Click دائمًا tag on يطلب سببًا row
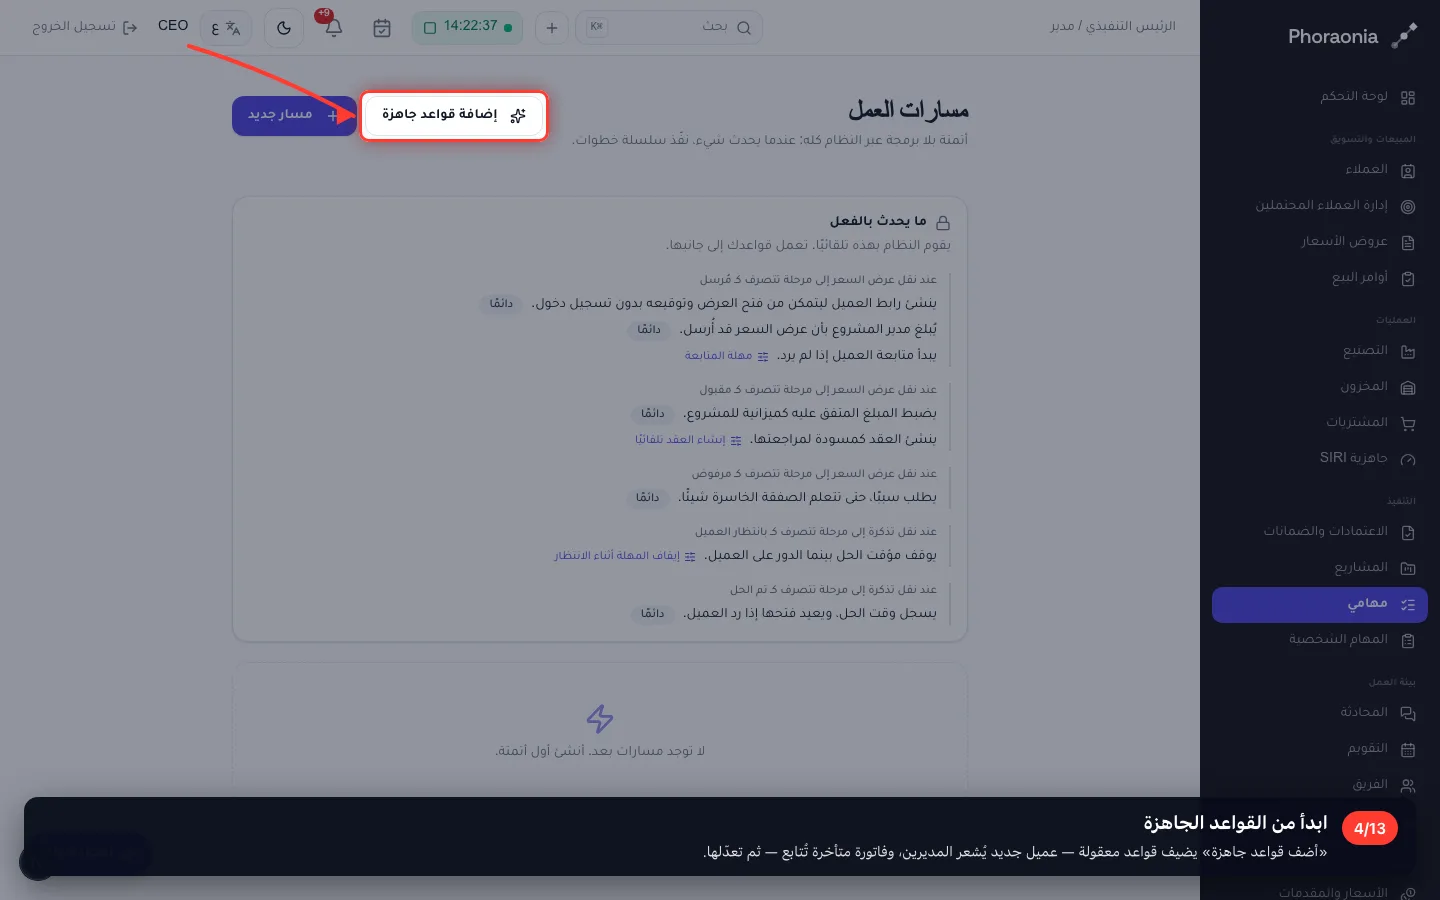Screen dimensions: 1440x900 [648, 497]
